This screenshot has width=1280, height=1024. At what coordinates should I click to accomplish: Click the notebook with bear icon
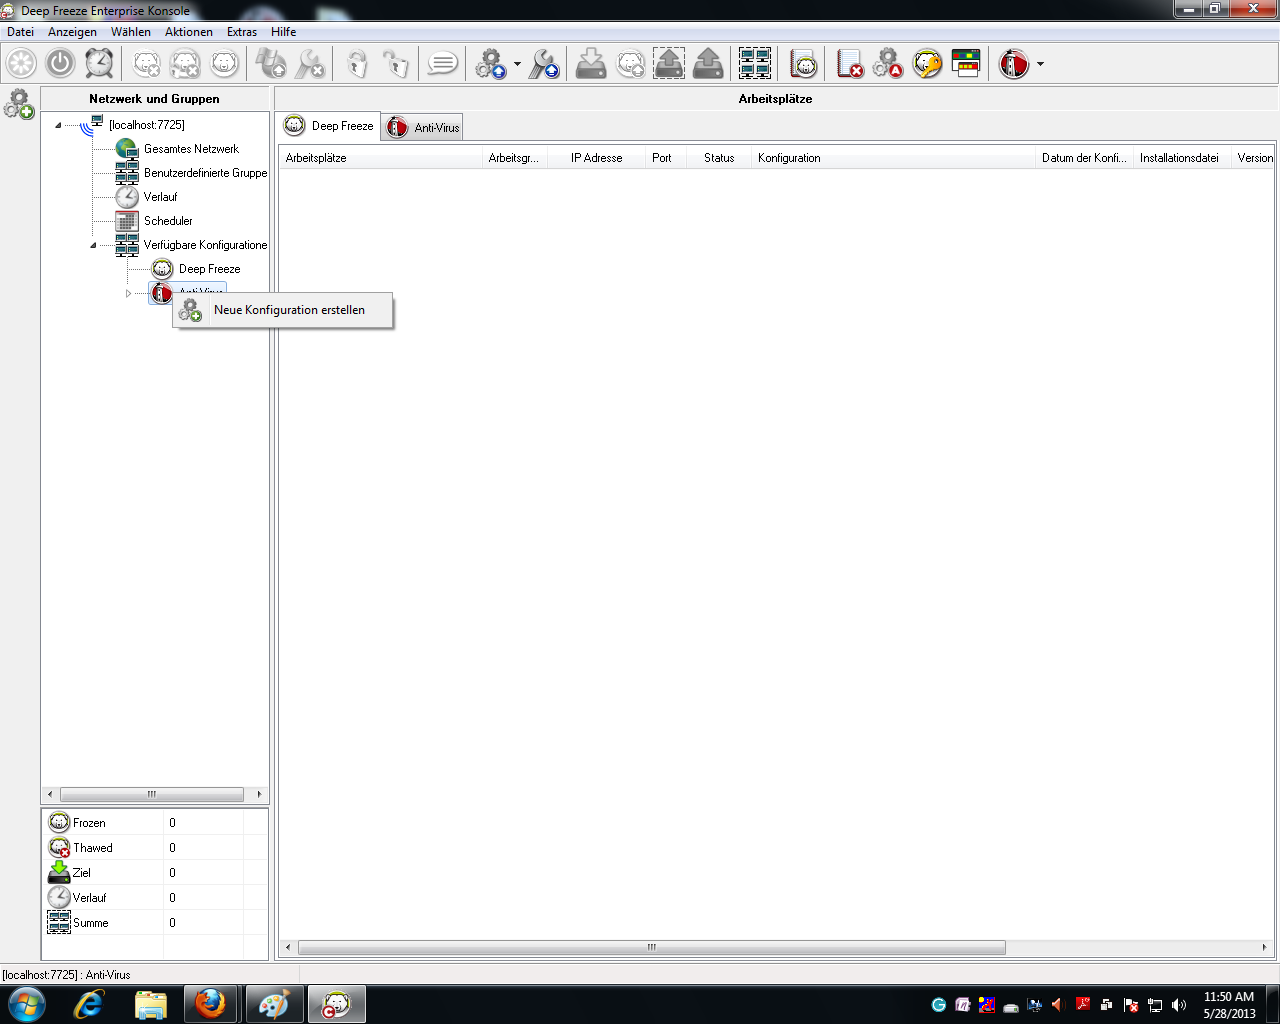click(x=803, y=64)
